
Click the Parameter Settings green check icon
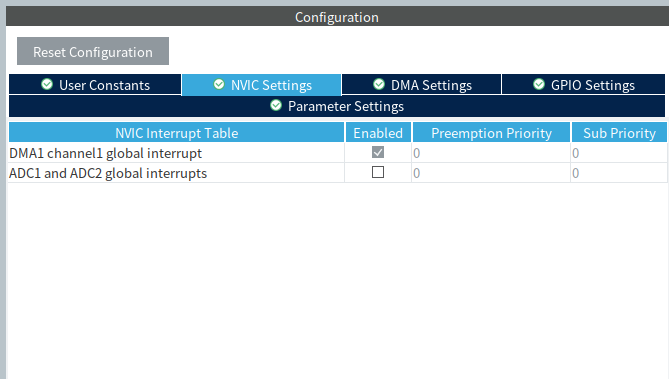pyautogui.click(x=276, y=105)
